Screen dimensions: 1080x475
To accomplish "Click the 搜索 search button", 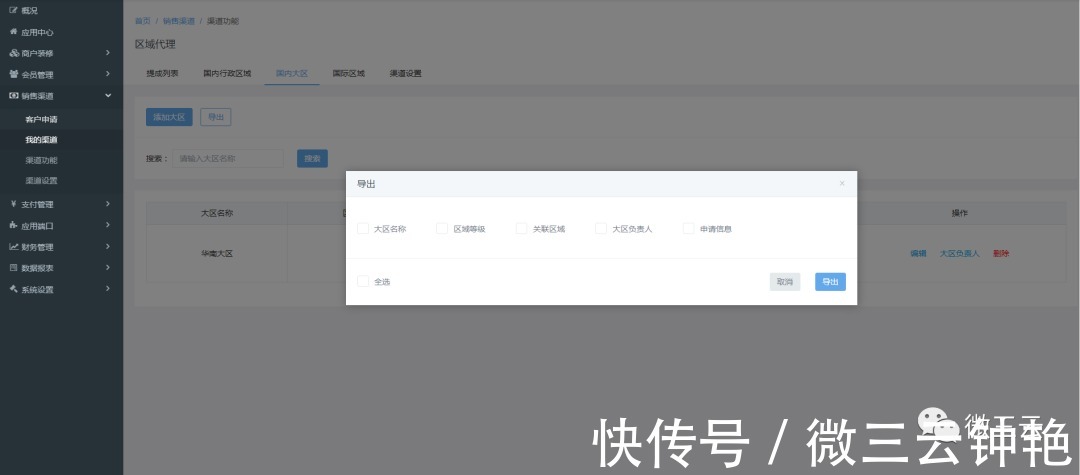I will [x=313, y=158].
